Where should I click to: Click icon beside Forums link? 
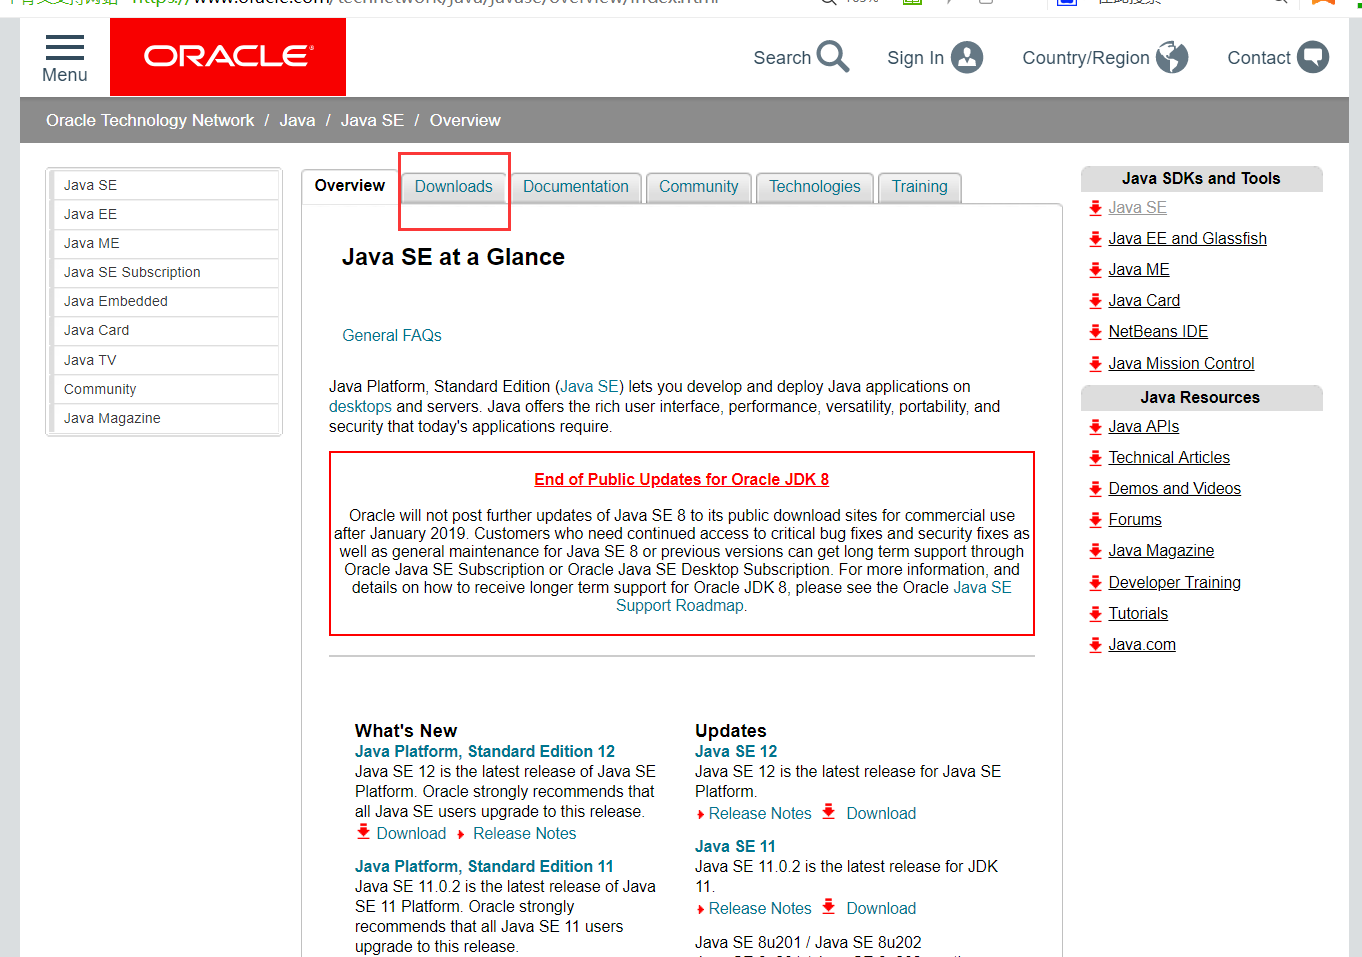[1095, 520]
